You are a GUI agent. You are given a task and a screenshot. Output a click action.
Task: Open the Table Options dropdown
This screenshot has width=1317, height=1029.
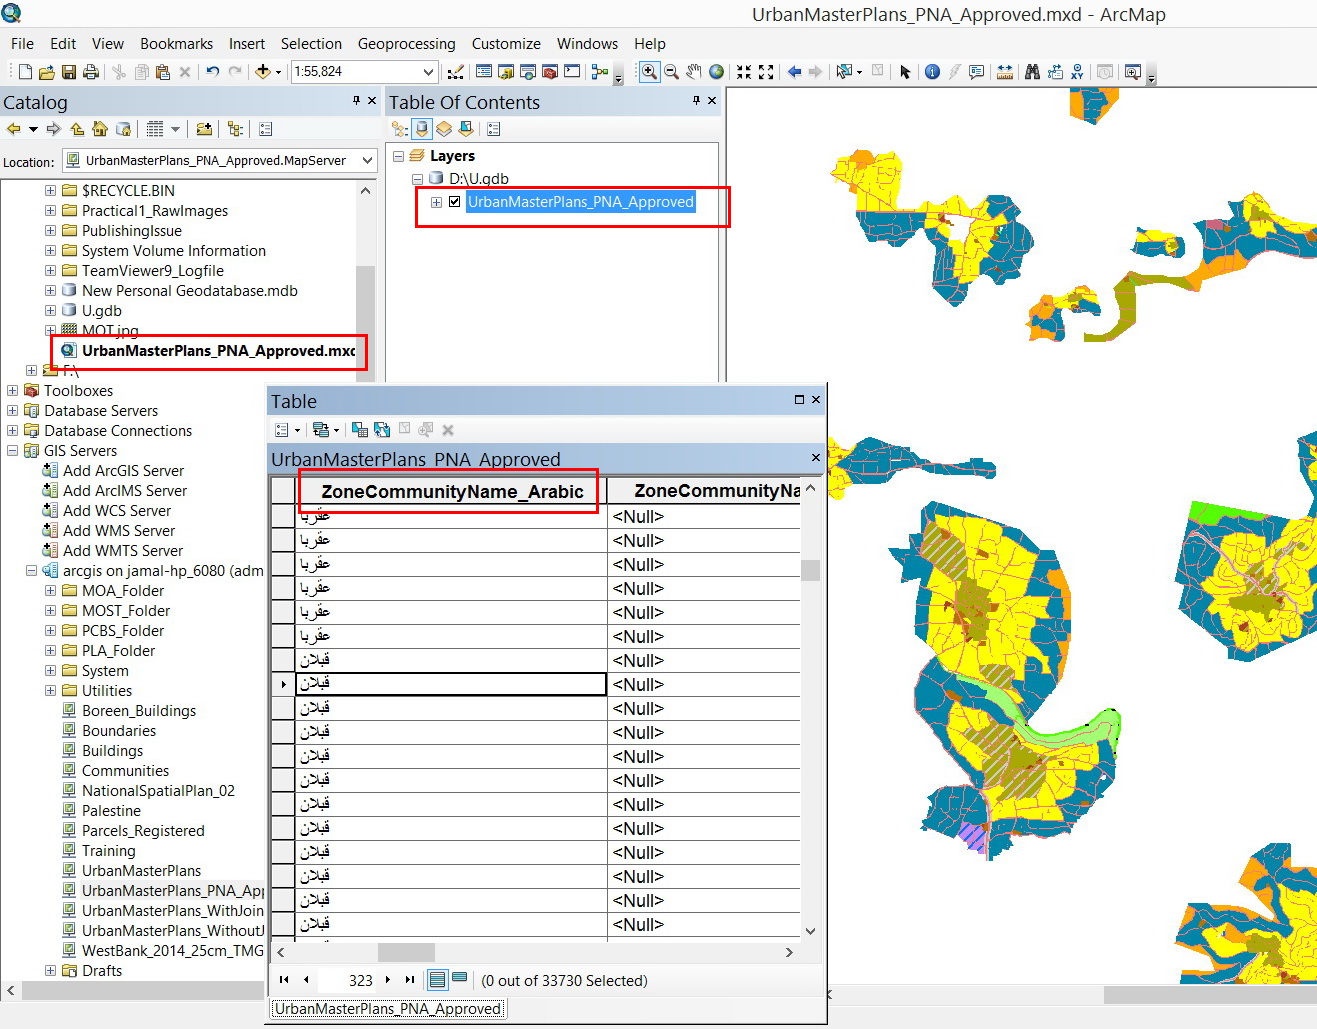(x=287, y=430)
